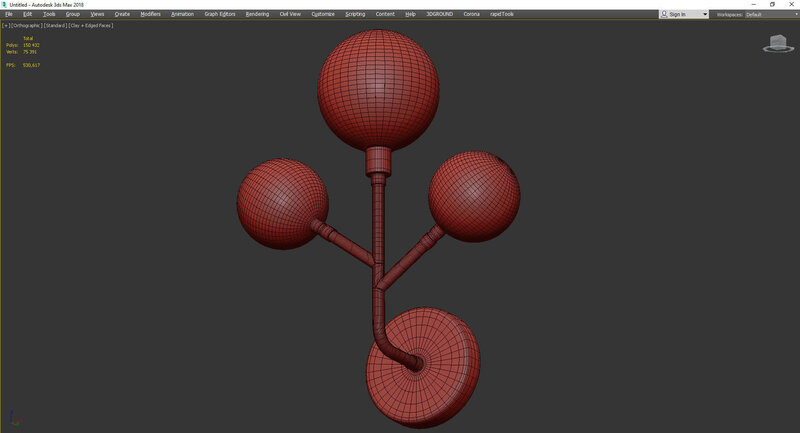
Task: Open the Clay + Edged Faces shading menu
Action: coord(91,25)
